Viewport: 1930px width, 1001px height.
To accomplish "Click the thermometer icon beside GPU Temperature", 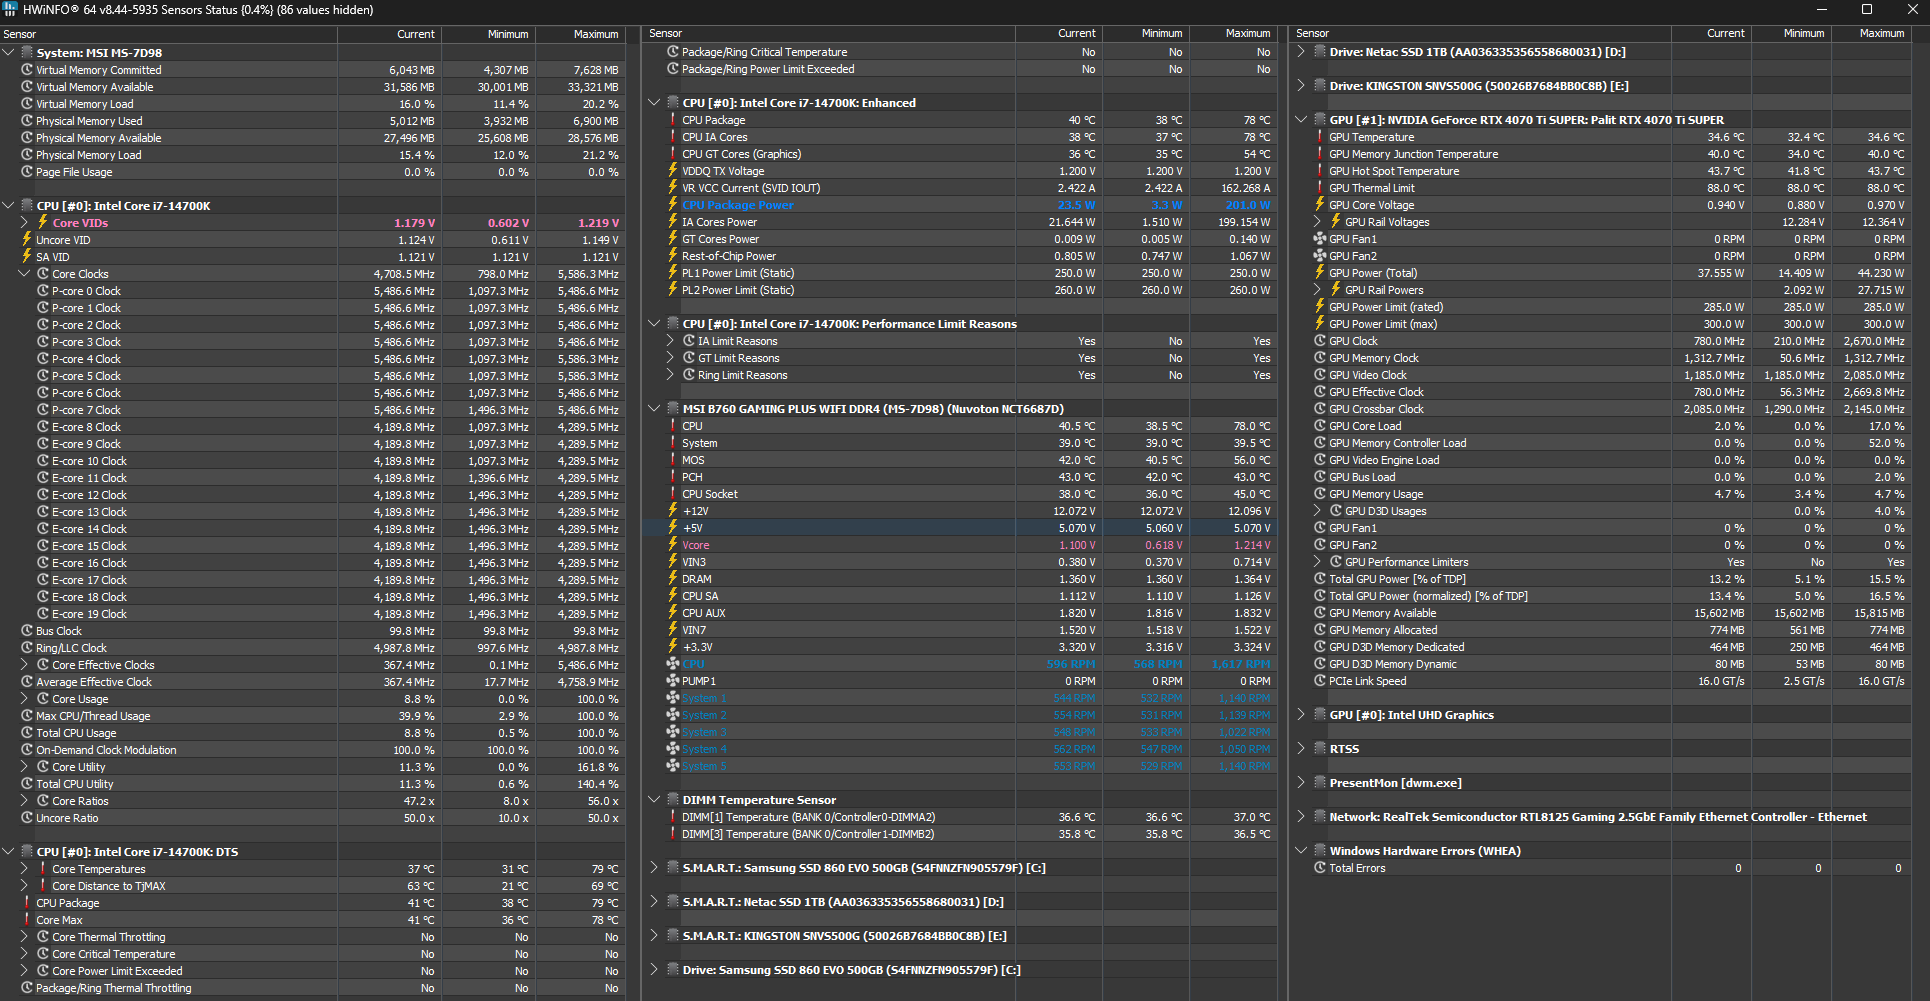I will [1320, 137].
